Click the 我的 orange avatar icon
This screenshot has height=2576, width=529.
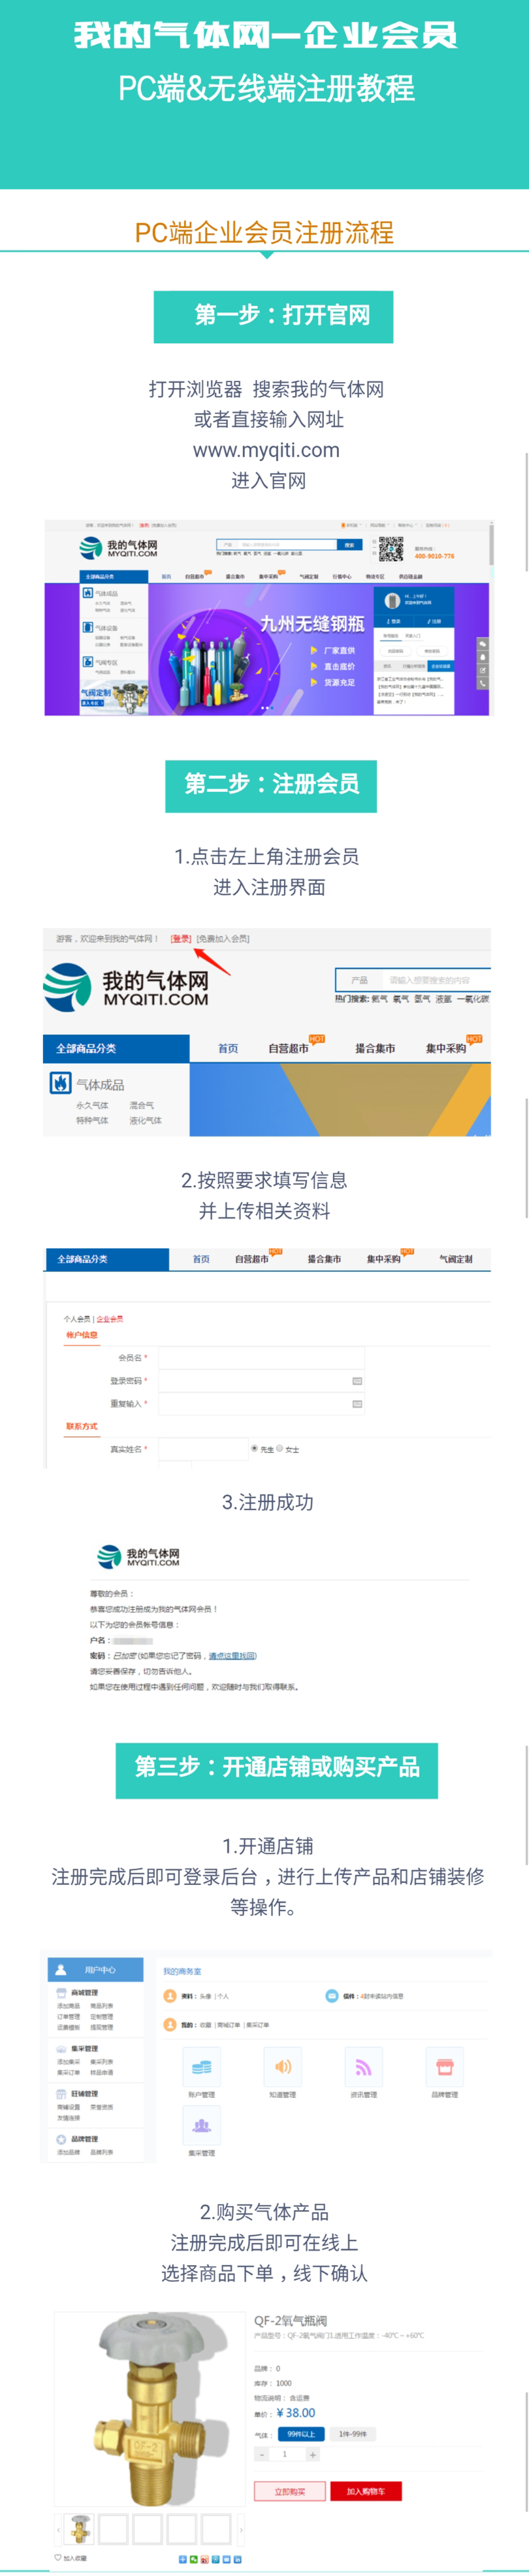point(170,2025)
